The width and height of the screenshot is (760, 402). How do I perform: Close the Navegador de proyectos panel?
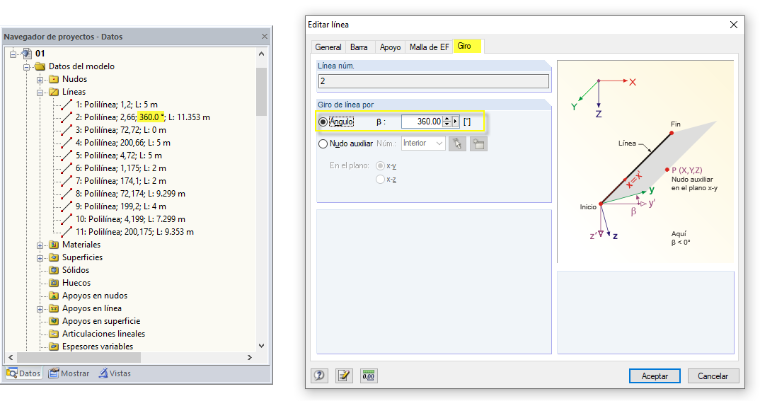(264, 36)
